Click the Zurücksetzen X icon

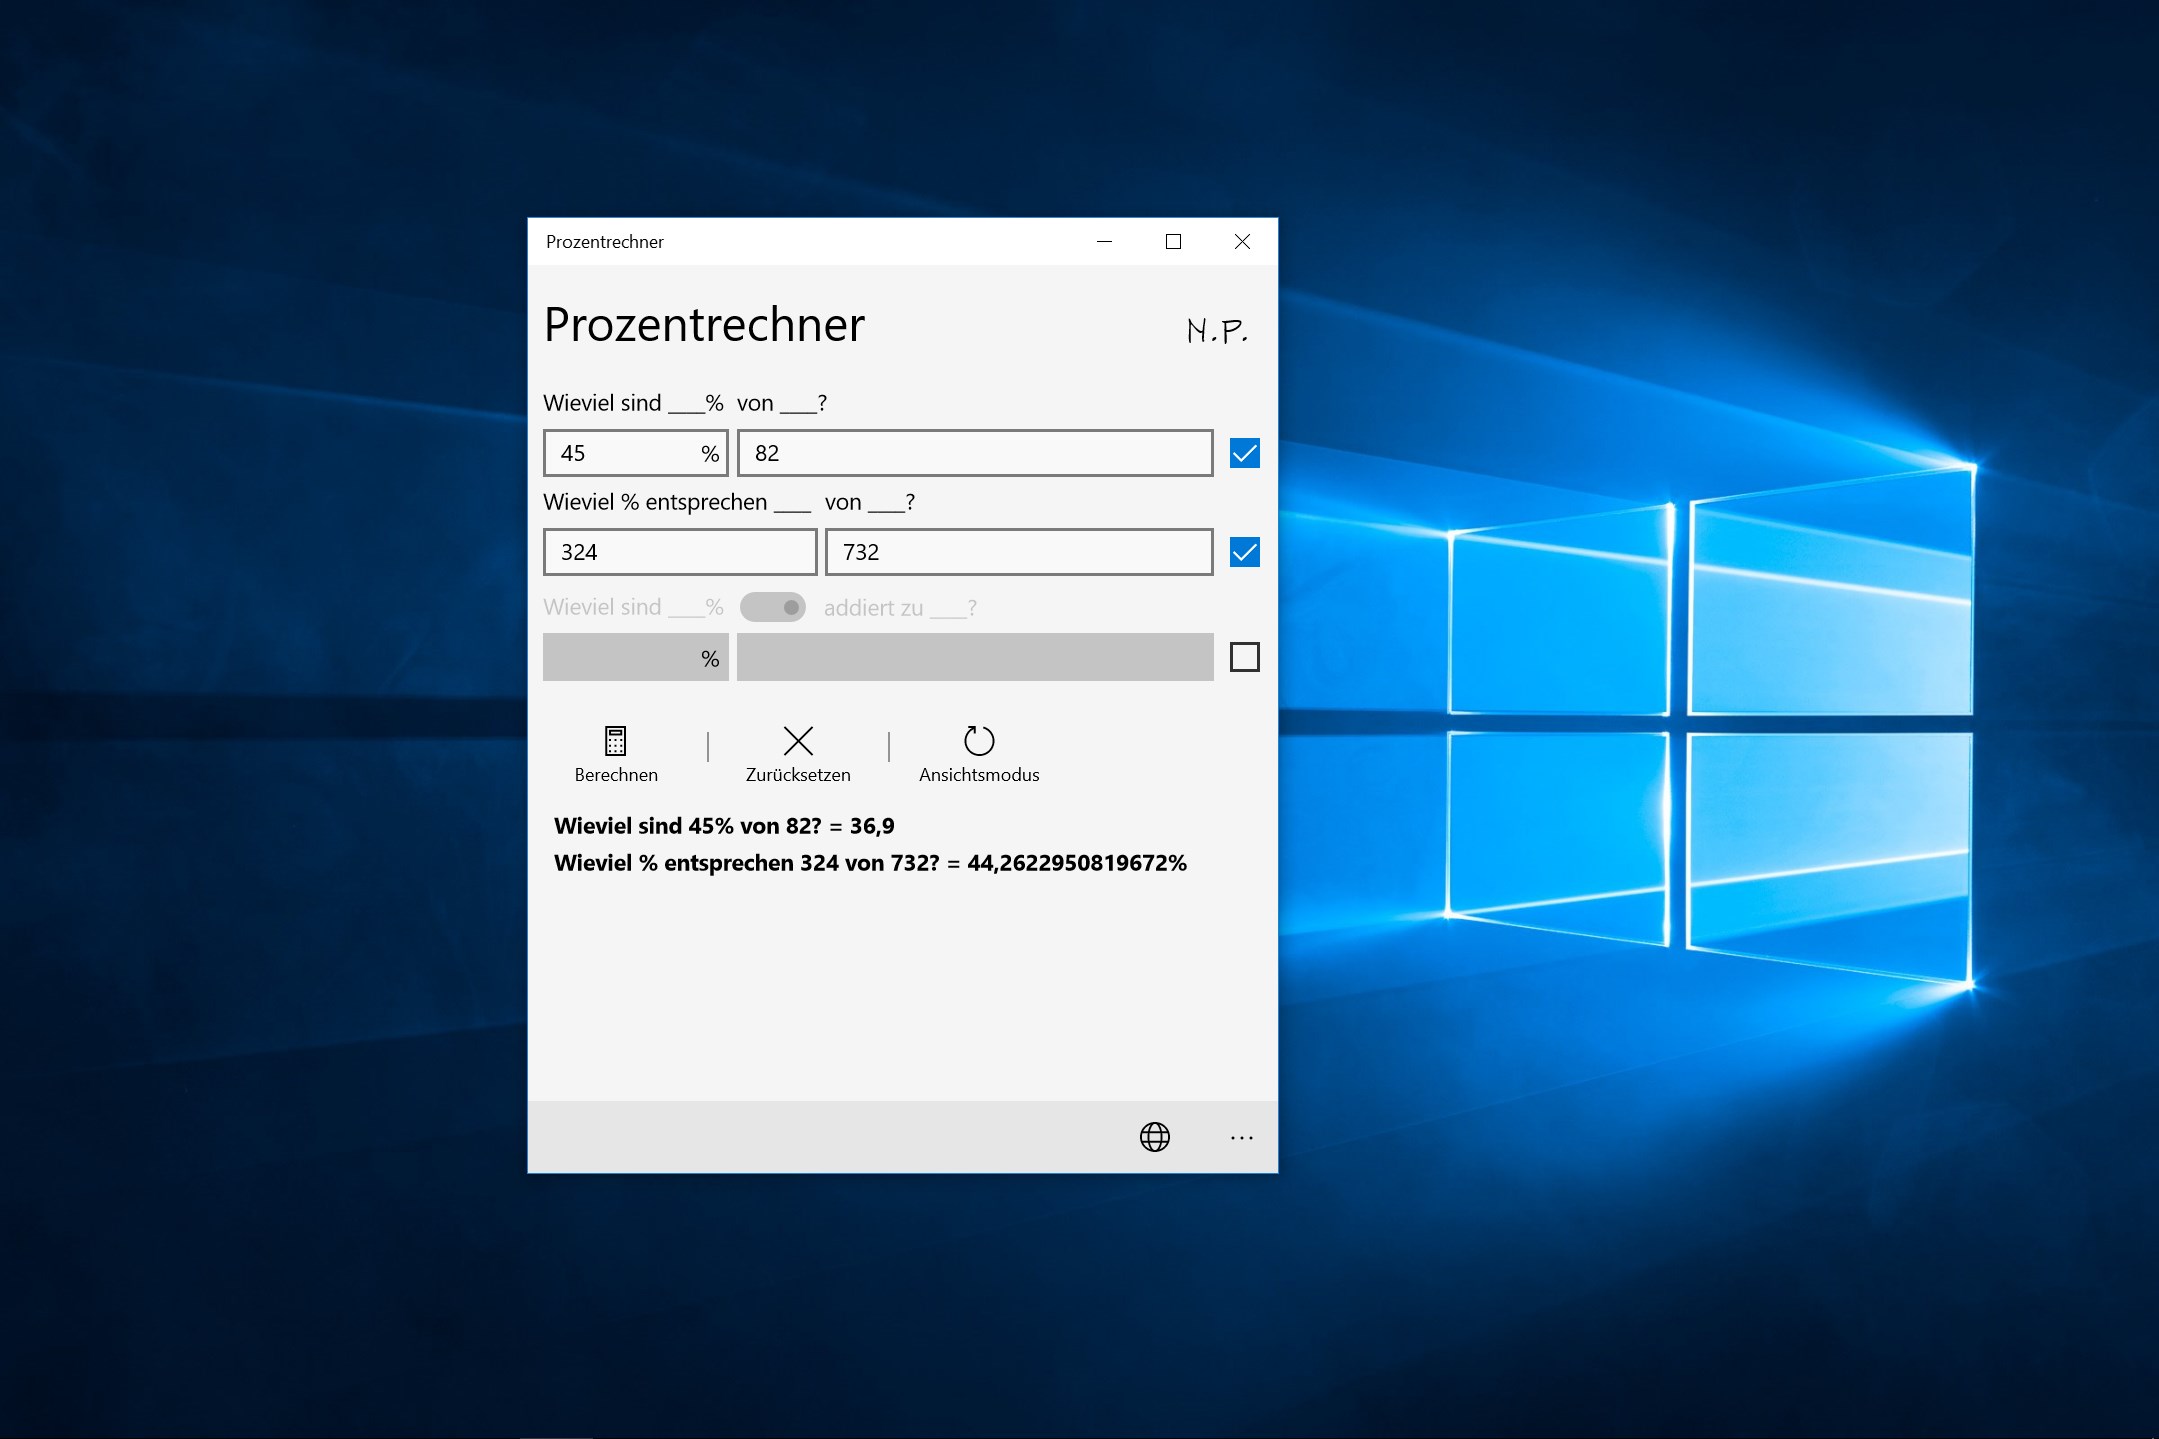tap(798, 741)
